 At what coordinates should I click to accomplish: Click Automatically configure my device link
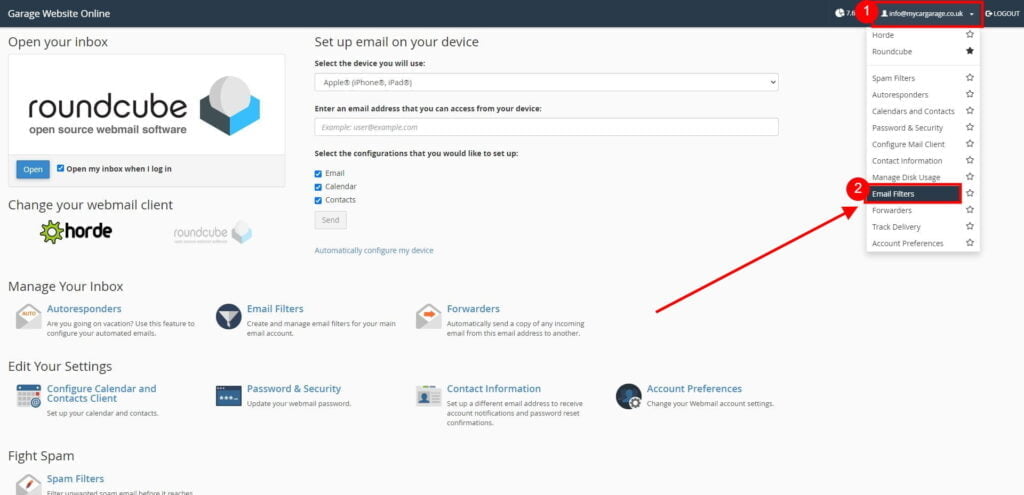click(374, 250)
